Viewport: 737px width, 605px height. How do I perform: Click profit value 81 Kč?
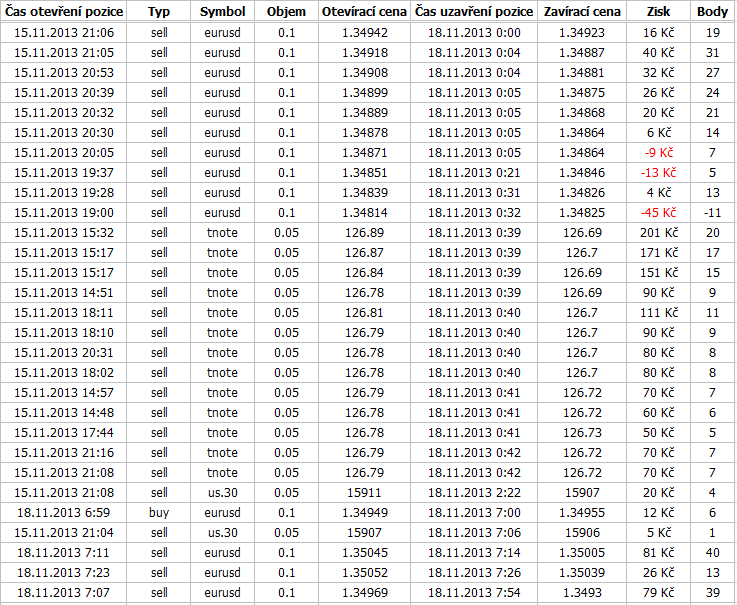(658, 552)
